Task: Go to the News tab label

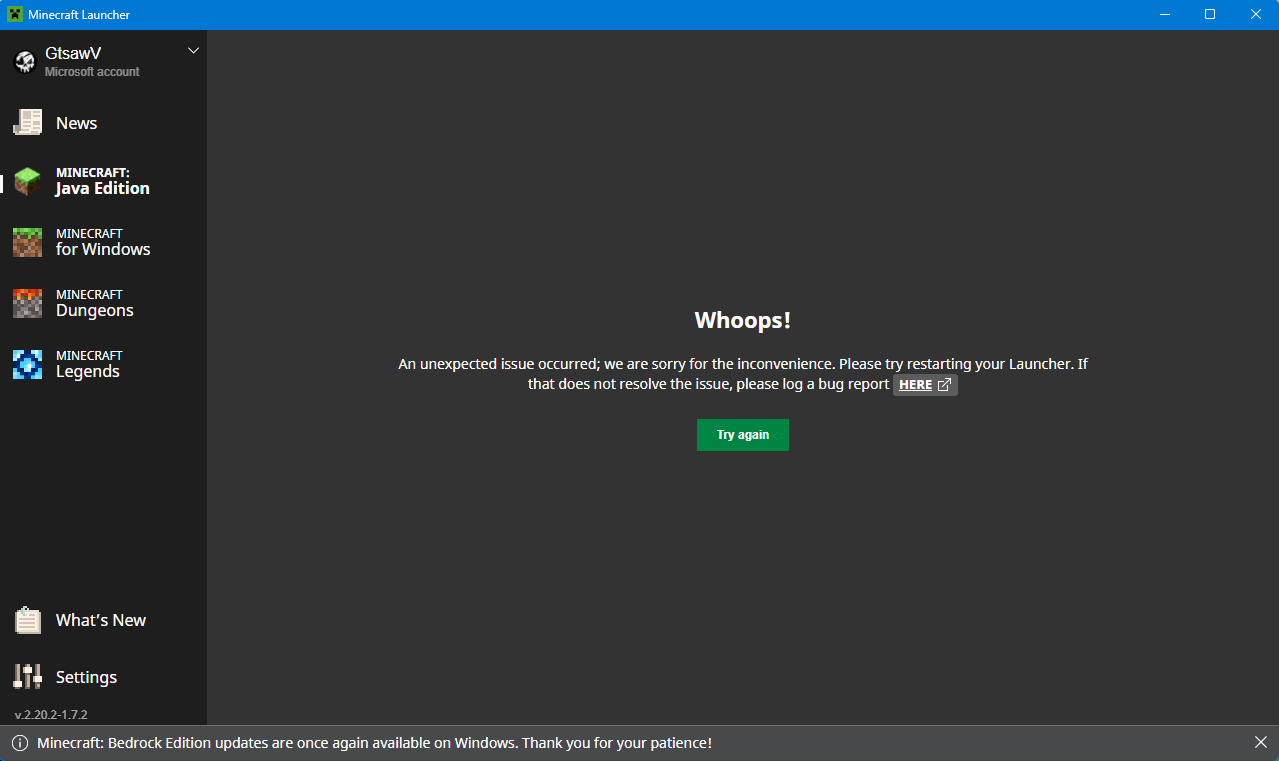Action: [x=77, y=123]
